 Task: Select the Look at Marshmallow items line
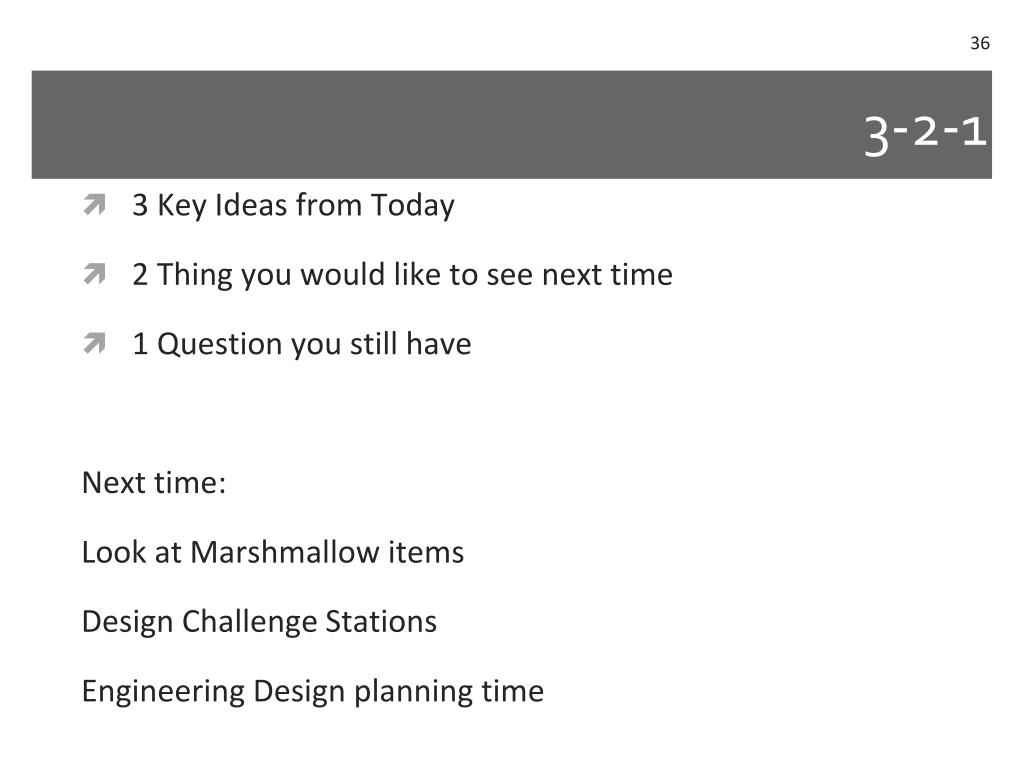(x=273, y=552)
